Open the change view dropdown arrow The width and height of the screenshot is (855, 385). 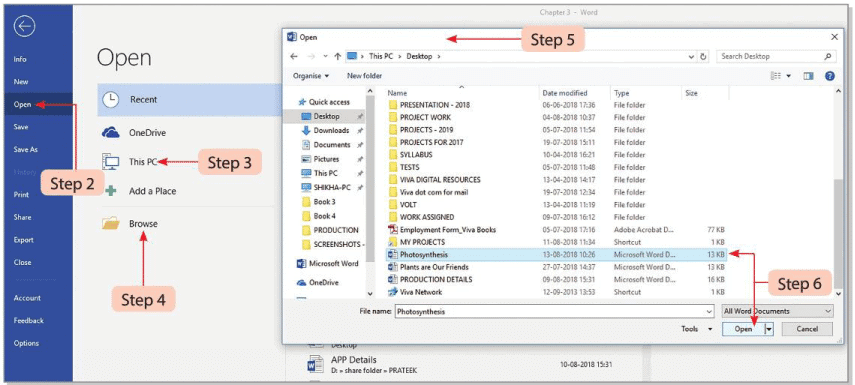pyautogui.click(x=789, y=76)
